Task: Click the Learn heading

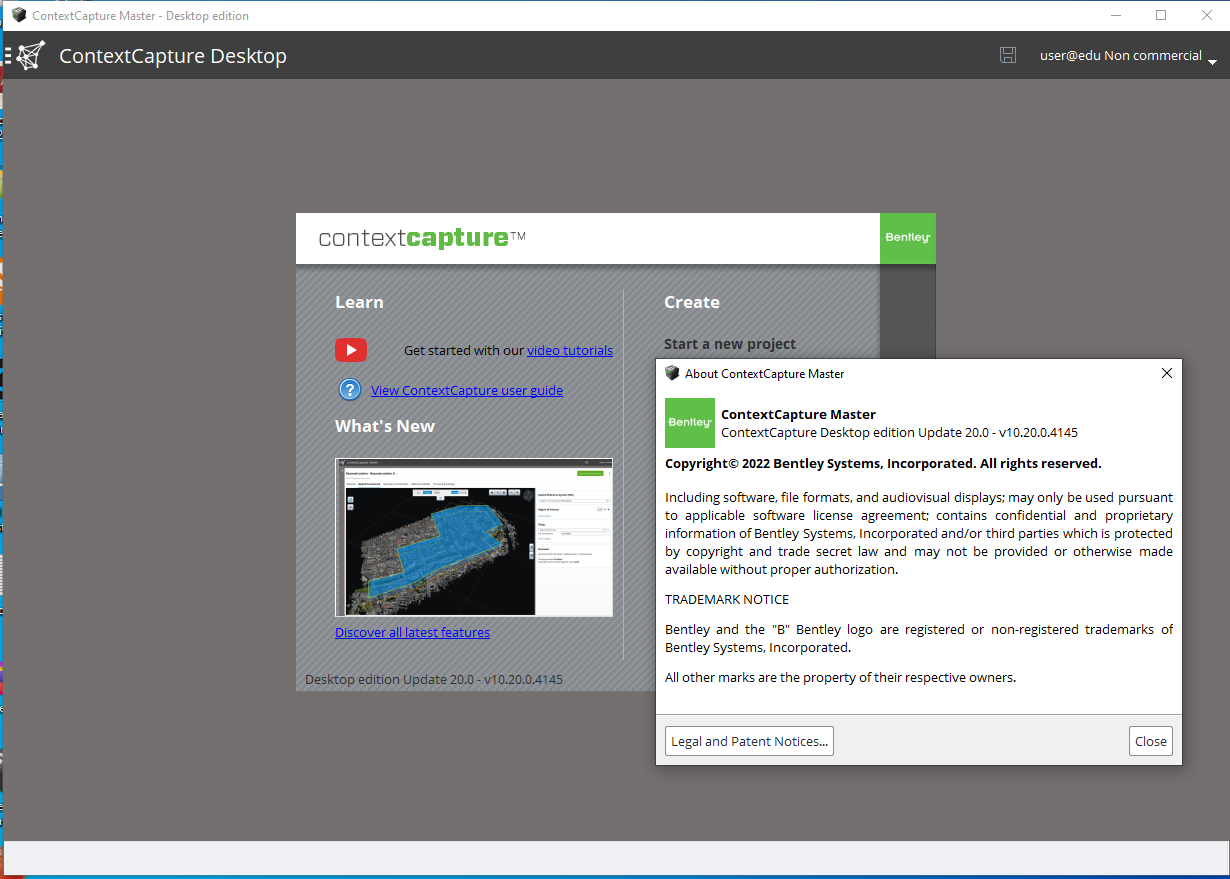Action: click(359, 302)
